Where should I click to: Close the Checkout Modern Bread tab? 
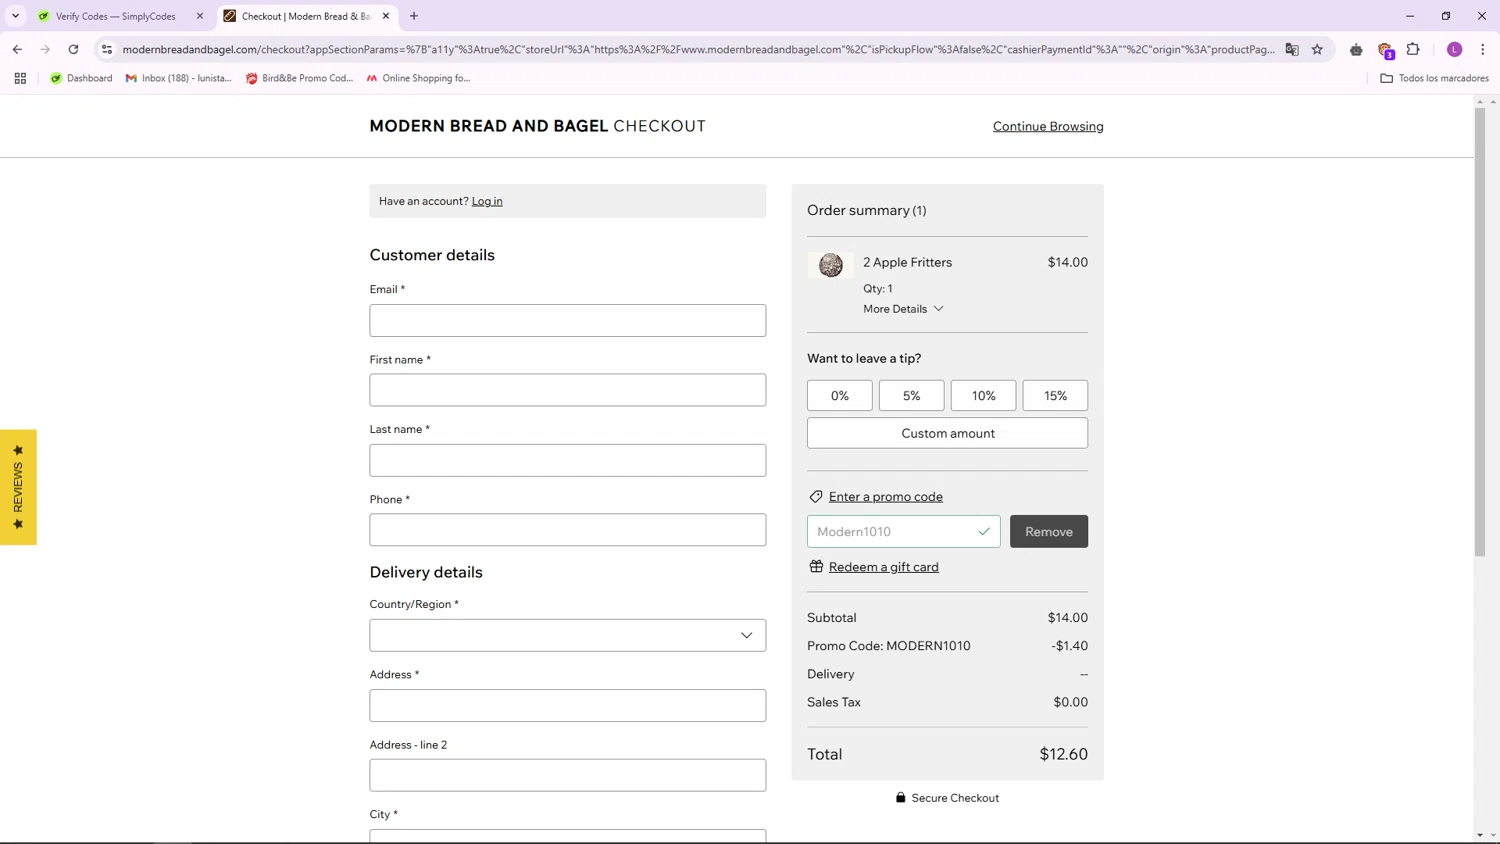pos(386,16)
